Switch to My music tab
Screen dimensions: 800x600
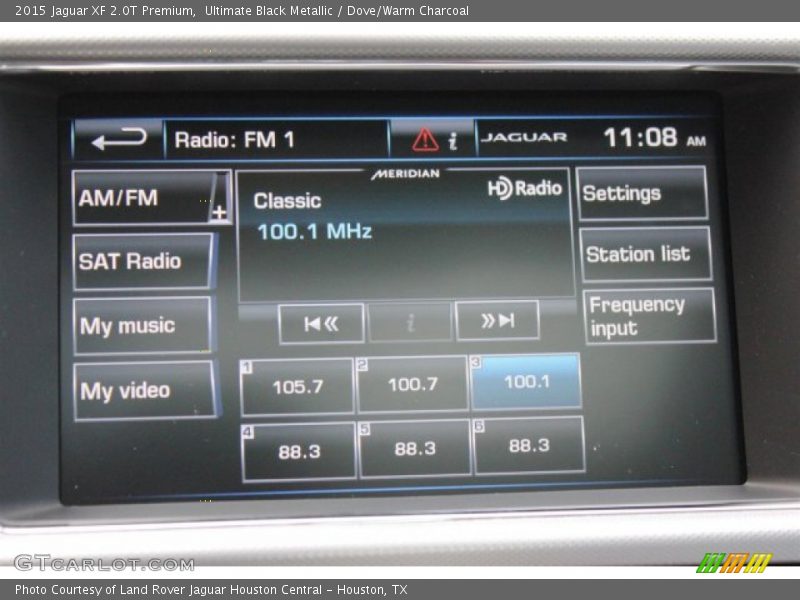coord(145,324)
